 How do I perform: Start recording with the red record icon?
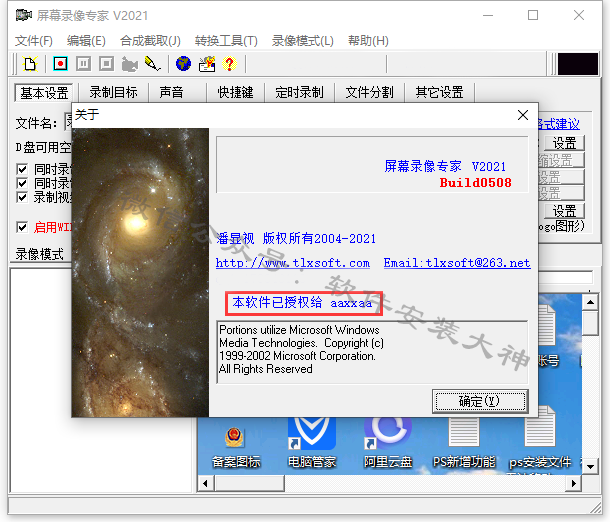click(60, 64)
